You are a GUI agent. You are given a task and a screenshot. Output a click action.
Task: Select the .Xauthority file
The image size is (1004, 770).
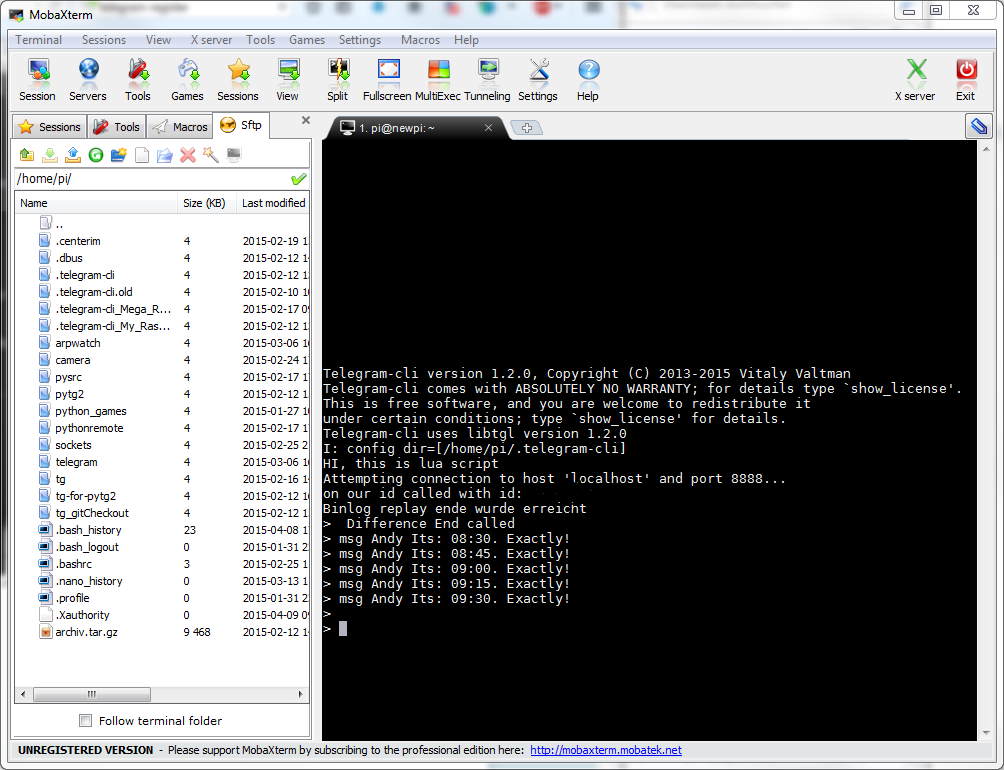coord(82,615)
